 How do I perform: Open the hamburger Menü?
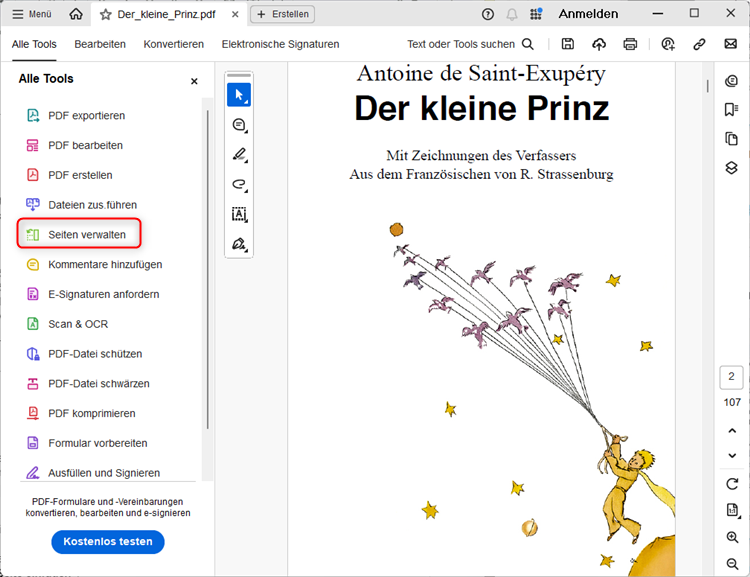32,14
